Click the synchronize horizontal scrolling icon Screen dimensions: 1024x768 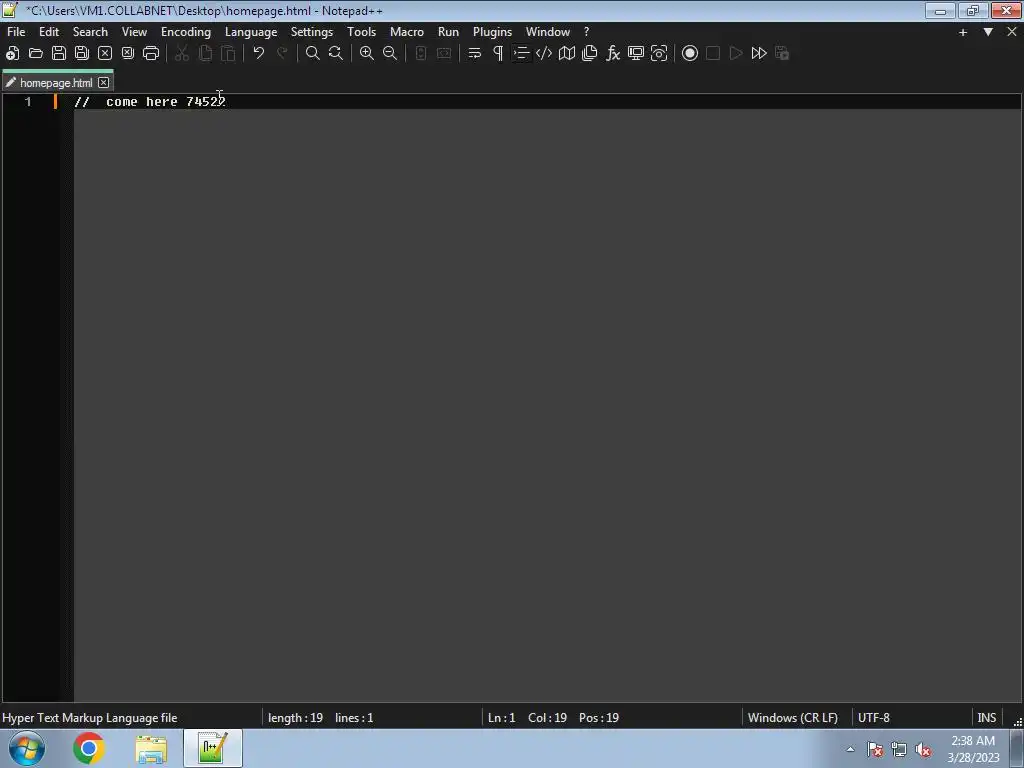444,54
